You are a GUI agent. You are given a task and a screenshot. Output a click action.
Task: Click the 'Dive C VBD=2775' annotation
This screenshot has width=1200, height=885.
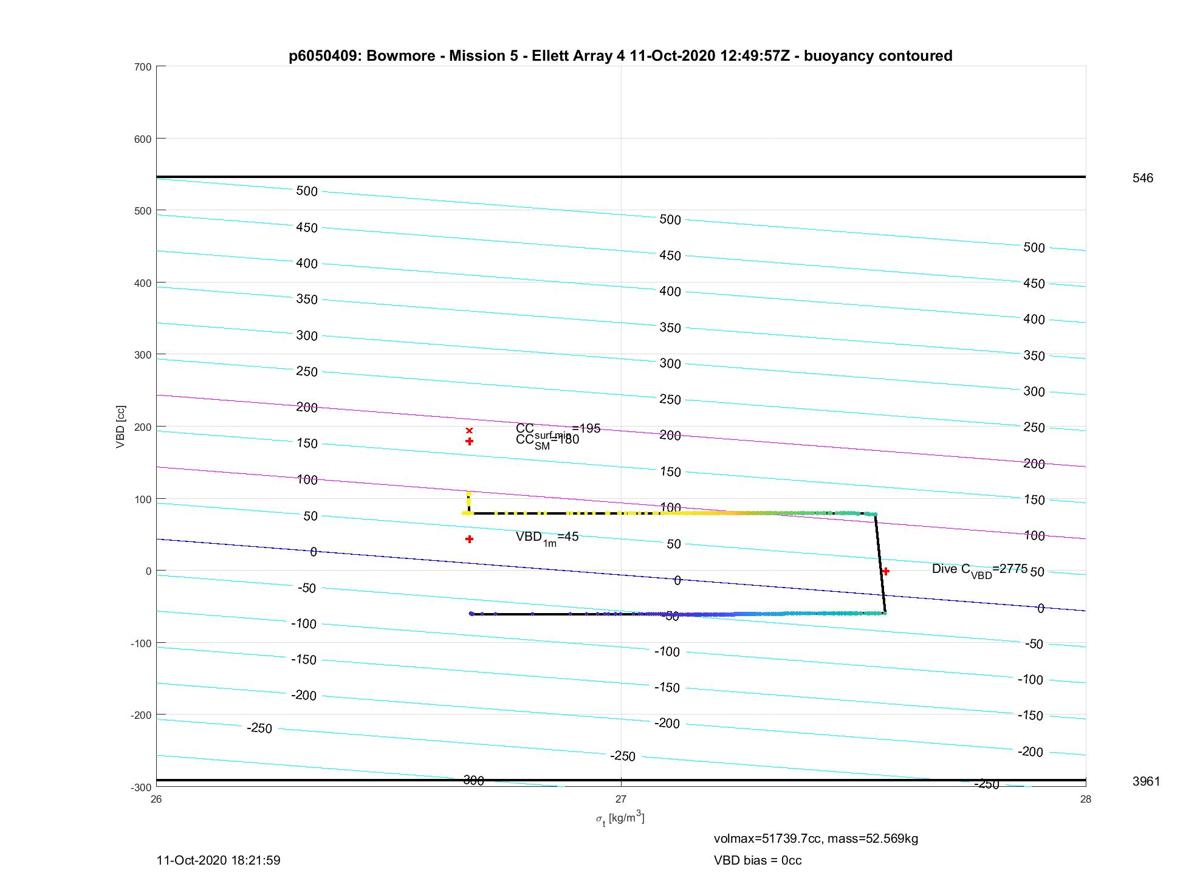click(x=980, y=569)
